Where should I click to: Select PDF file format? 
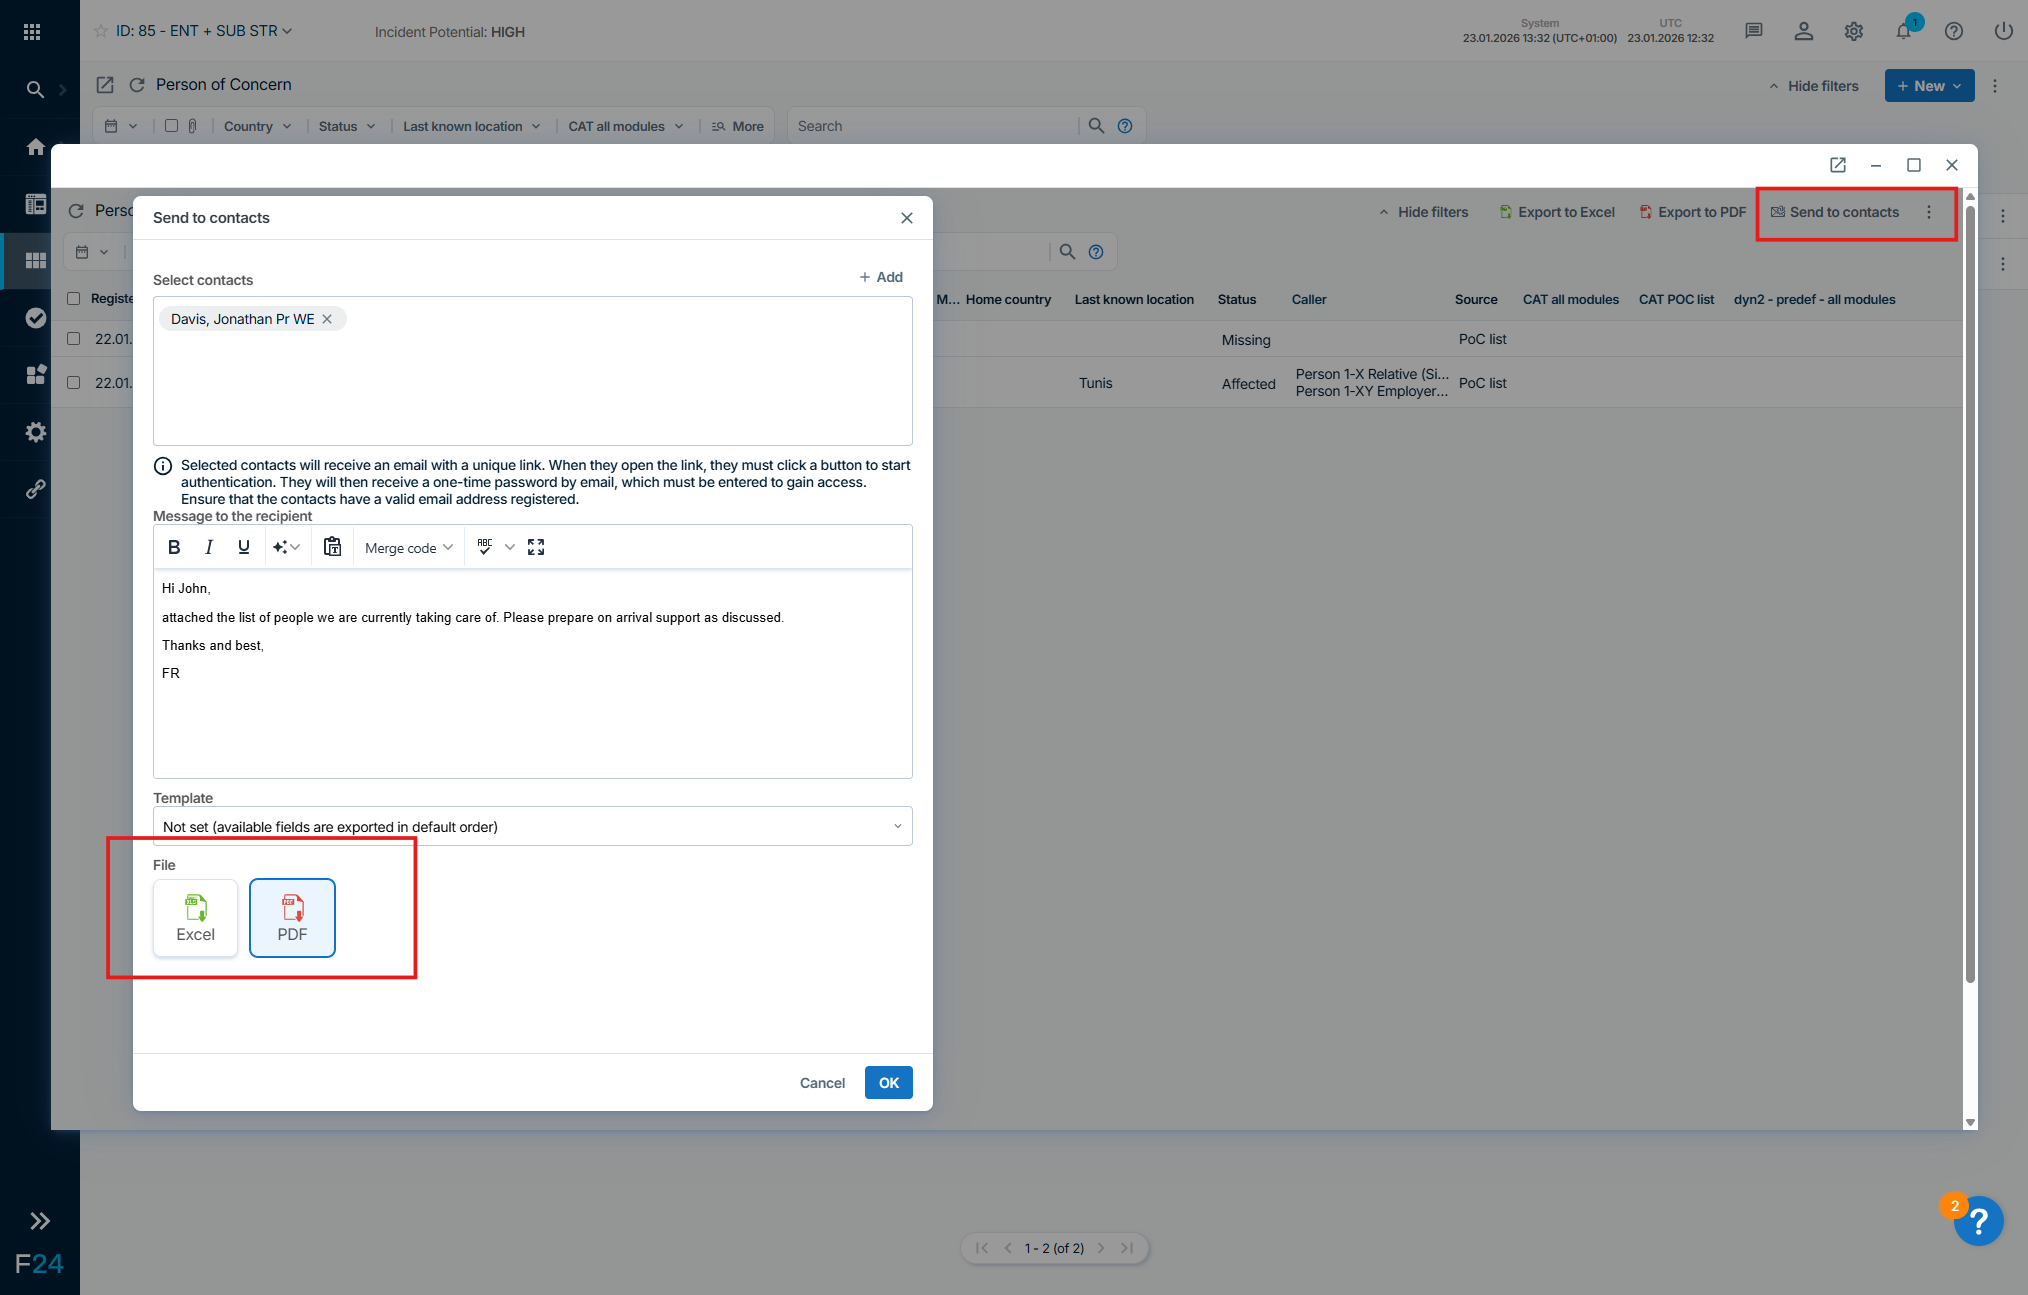click(292, 918)
